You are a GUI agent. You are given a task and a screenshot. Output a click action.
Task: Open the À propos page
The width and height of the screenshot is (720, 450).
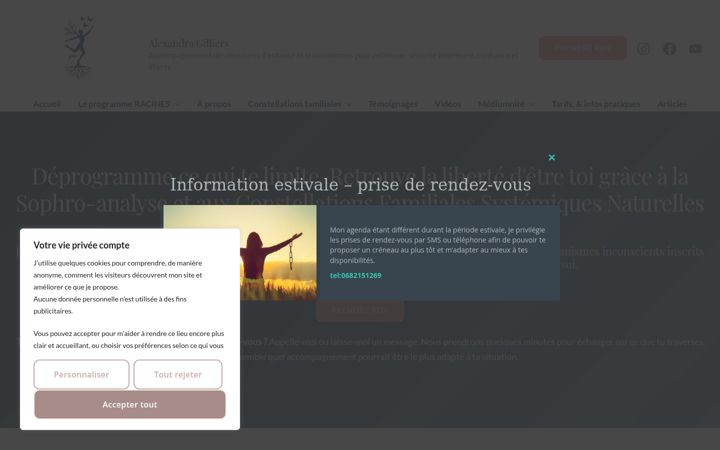214,104
